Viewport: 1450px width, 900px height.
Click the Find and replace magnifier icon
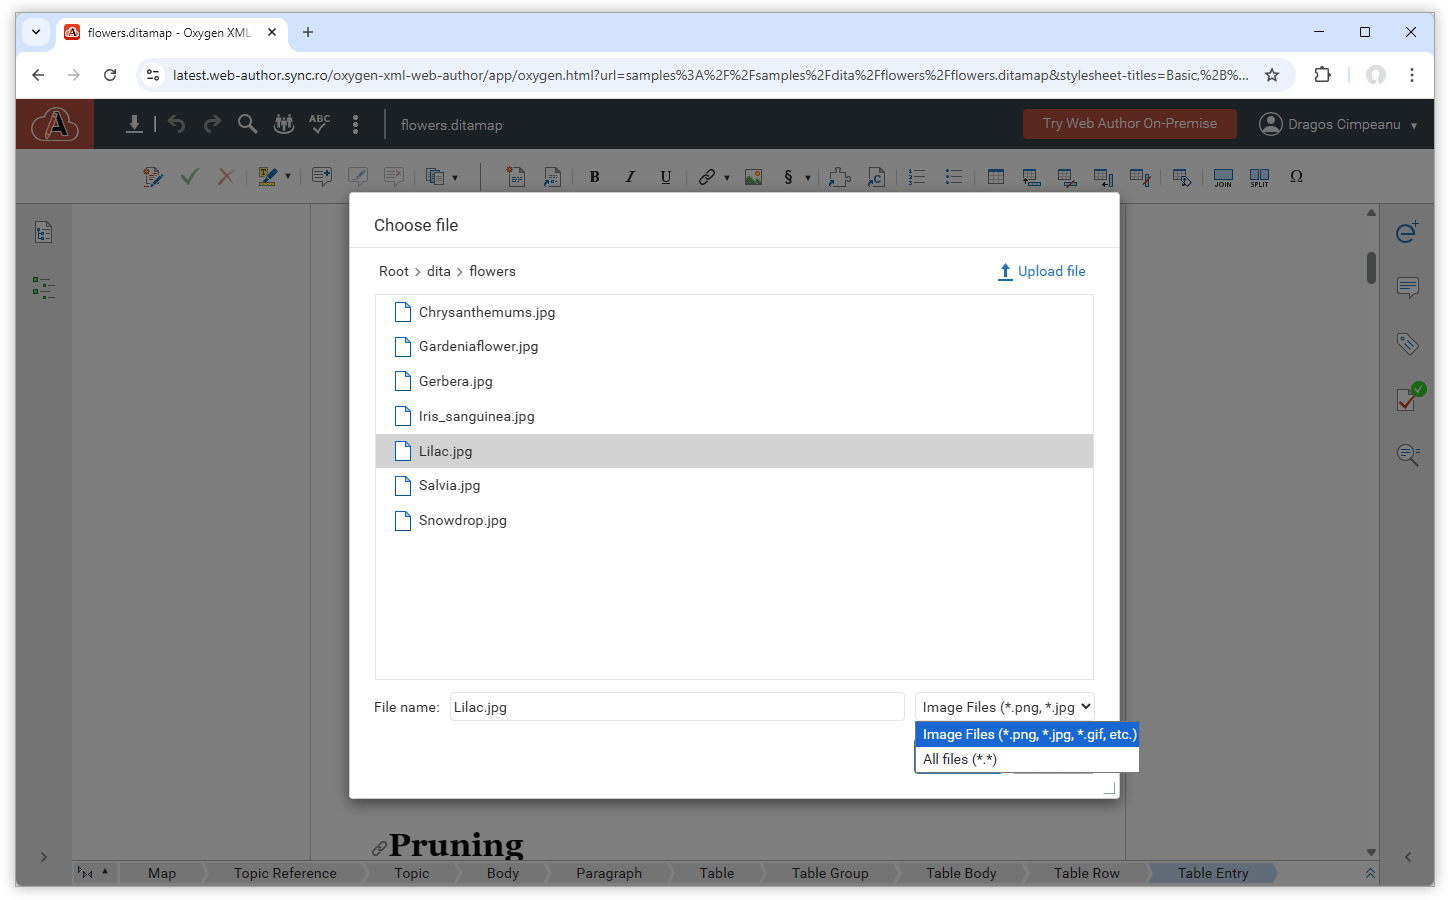click(x=247, y=124)
